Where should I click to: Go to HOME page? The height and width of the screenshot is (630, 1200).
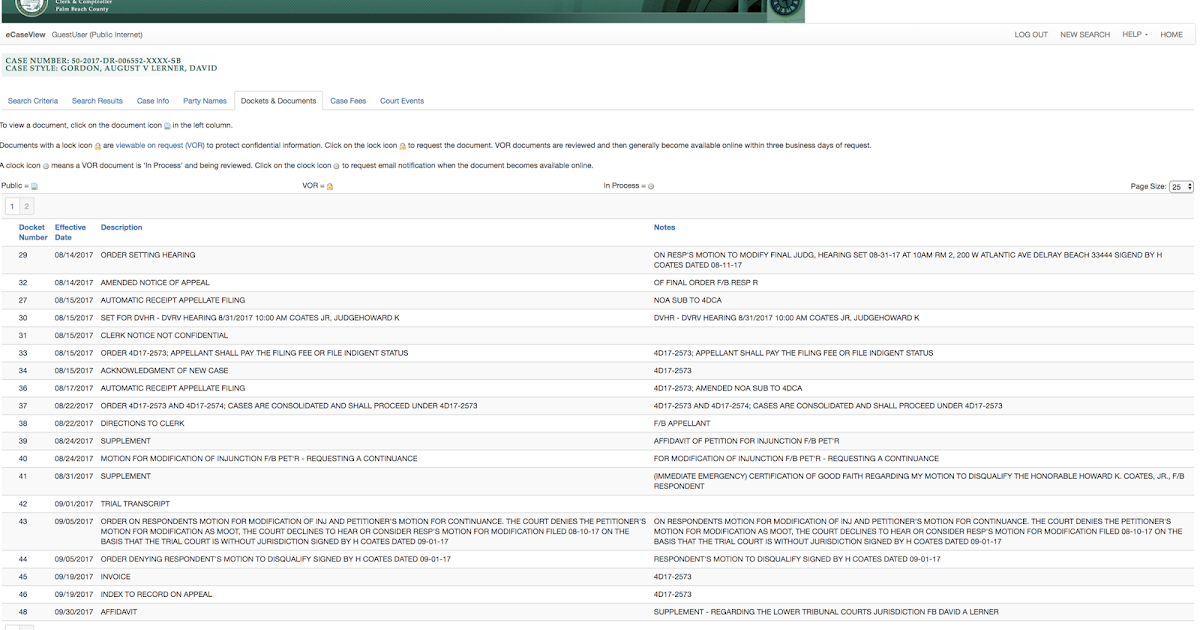click(x=1171, y=35)
